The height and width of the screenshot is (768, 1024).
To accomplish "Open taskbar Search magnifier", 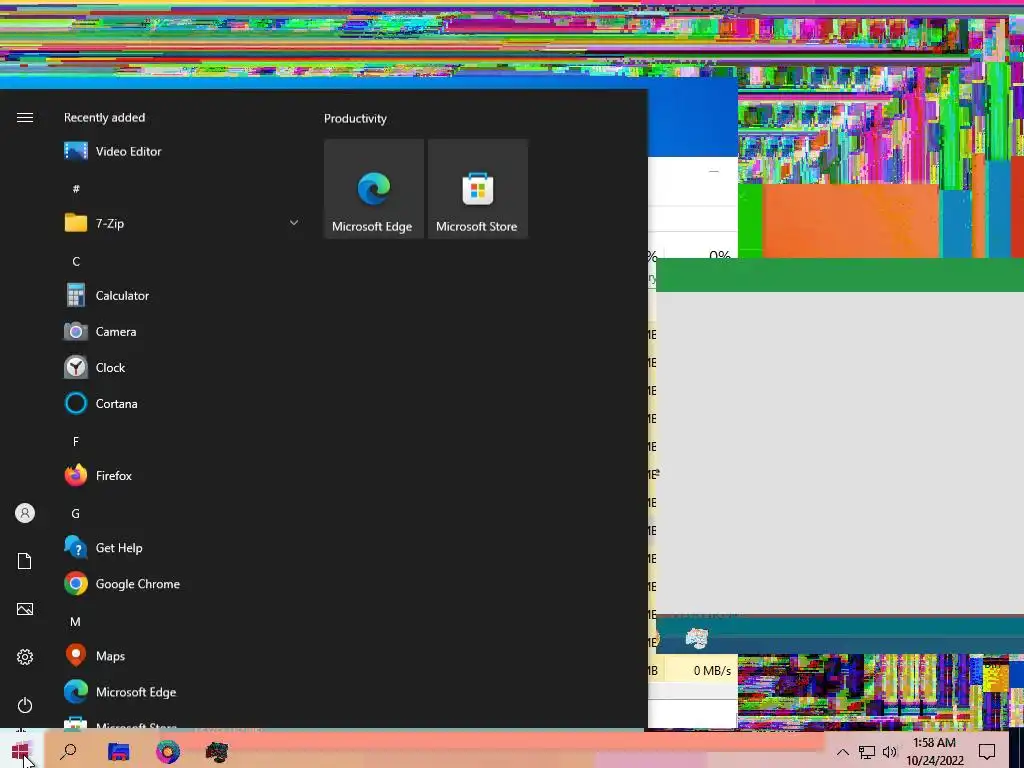I will pos(69,752).
